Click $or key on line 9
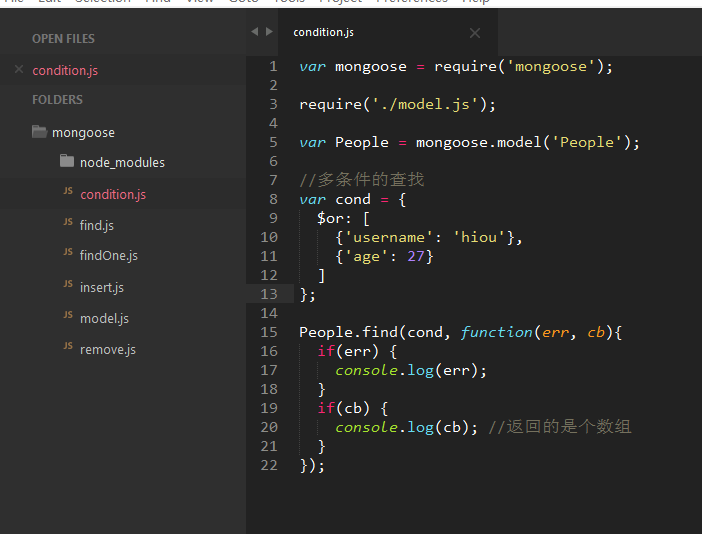This screenshot has width=702, height=534. pyautogui.click(x=330, y=218)
